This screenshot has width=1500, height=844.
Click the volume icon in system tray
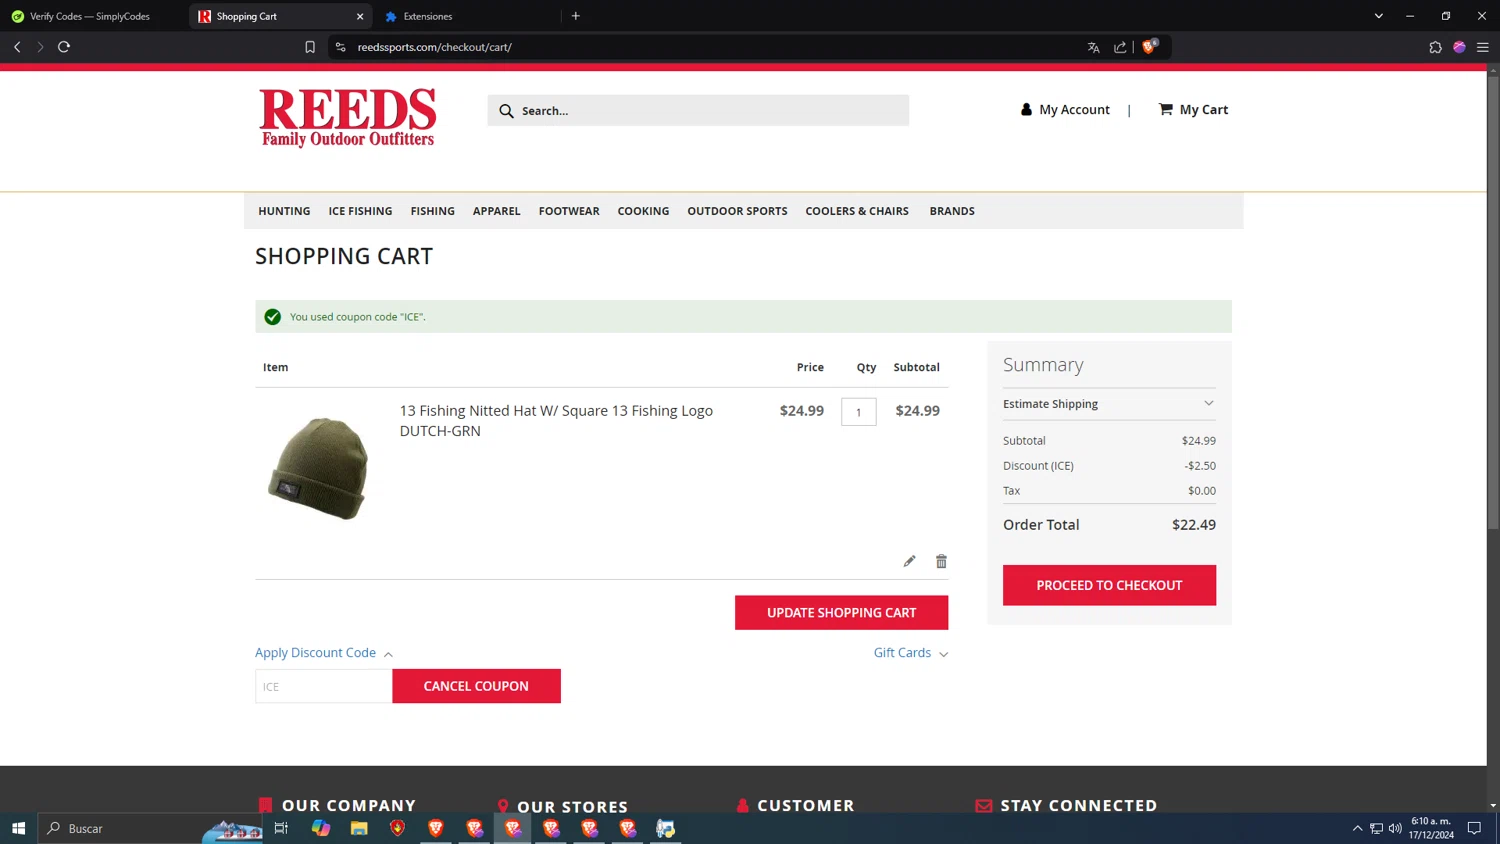click(1395, 828)
